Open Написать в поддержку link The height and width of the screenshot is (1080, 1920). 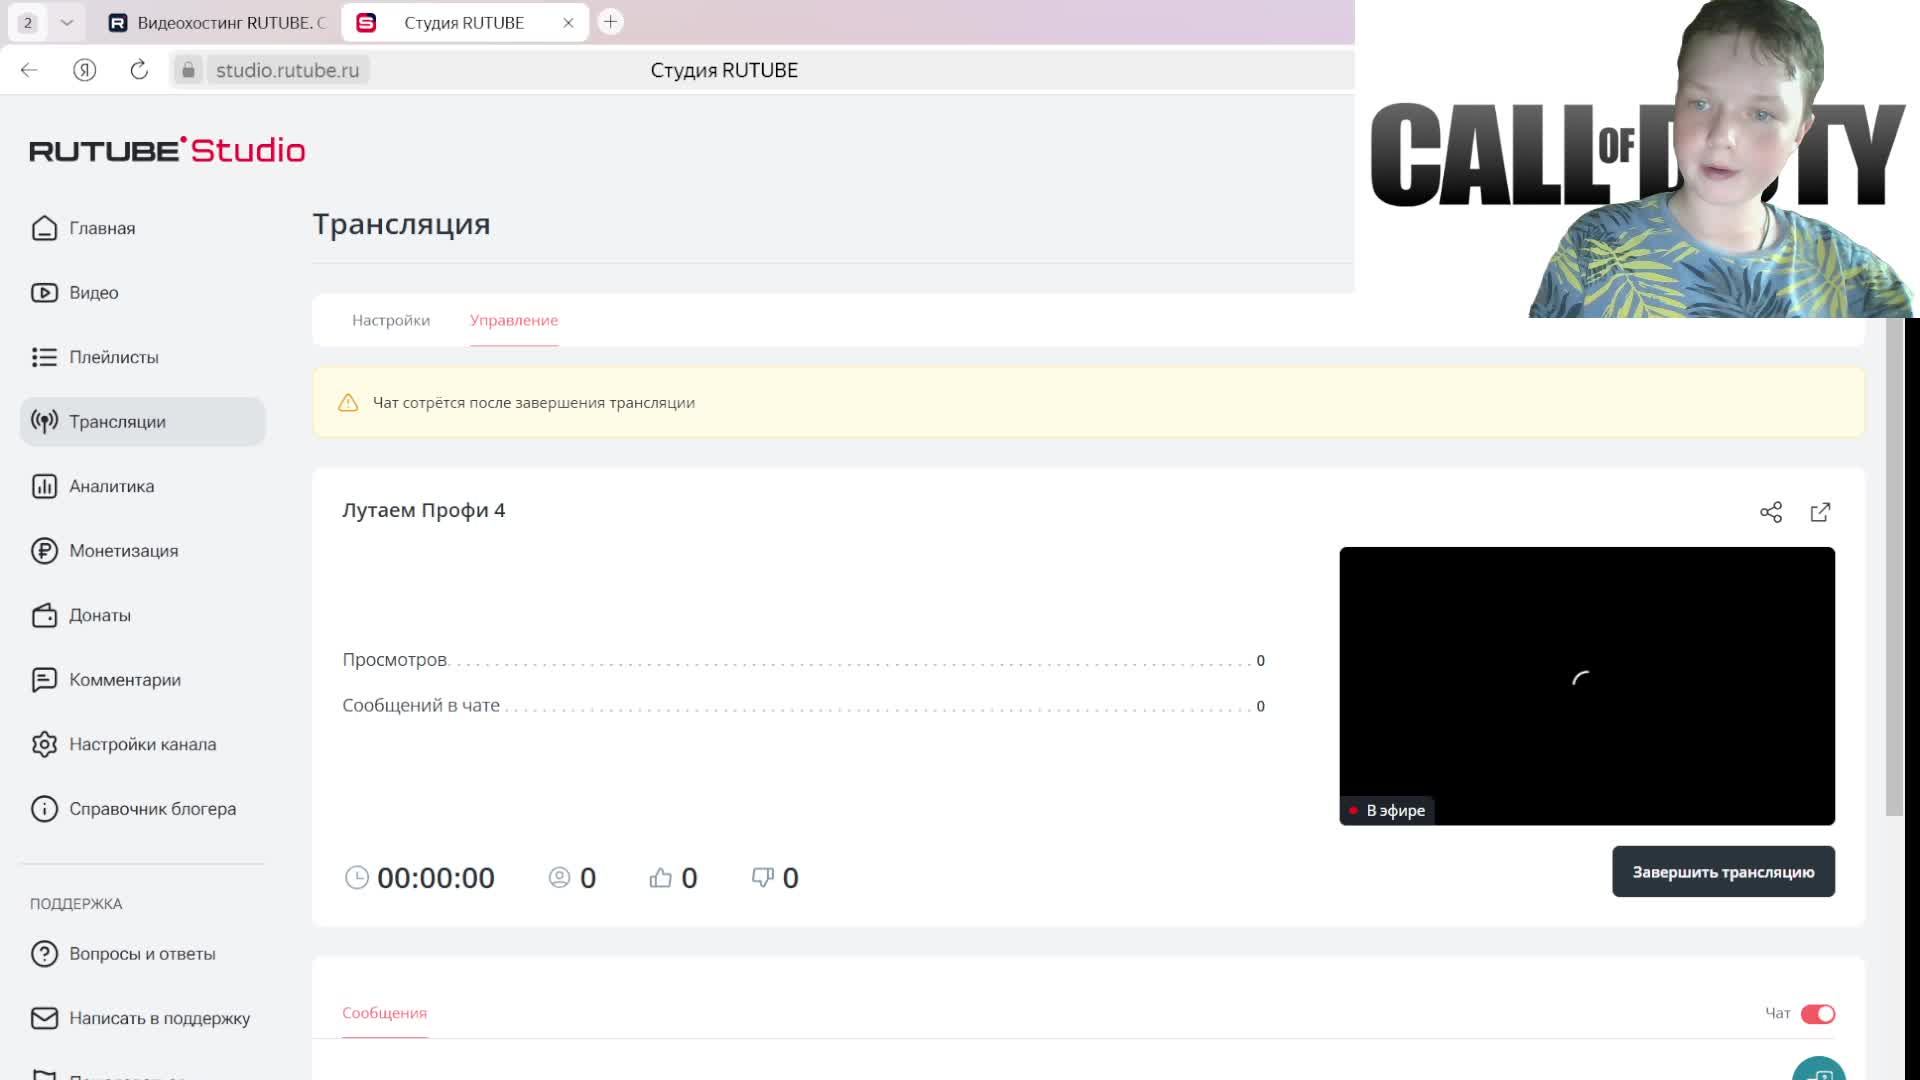[159, 1018]
